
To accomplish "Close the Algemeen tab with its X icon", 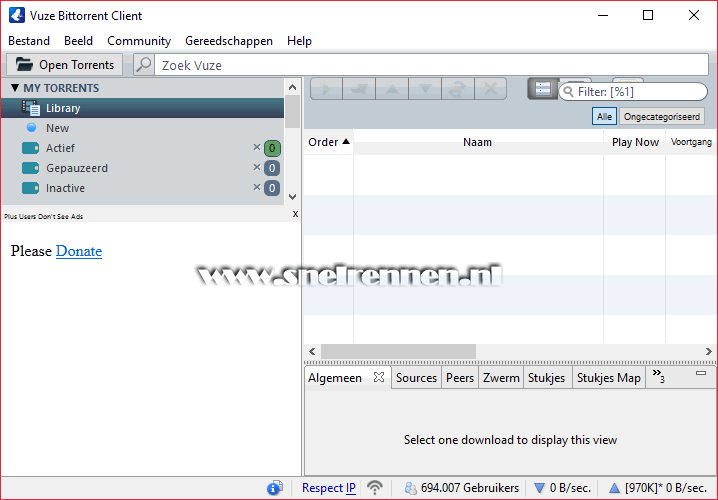I will (379, 377).
